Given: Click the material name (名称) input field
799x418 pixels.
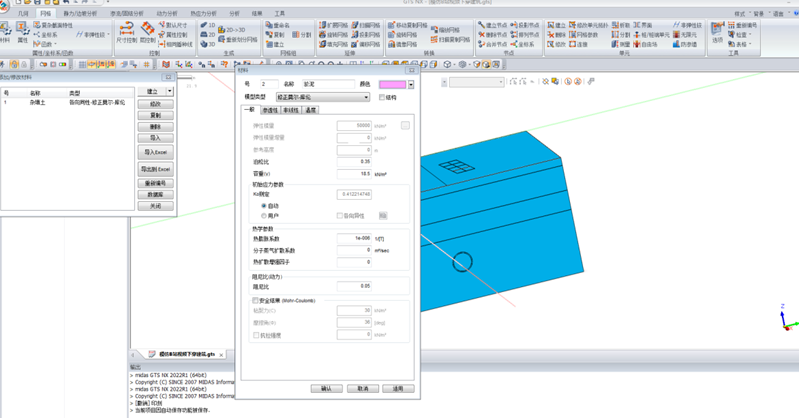Looking at the screenshot, I should point(328,84).
